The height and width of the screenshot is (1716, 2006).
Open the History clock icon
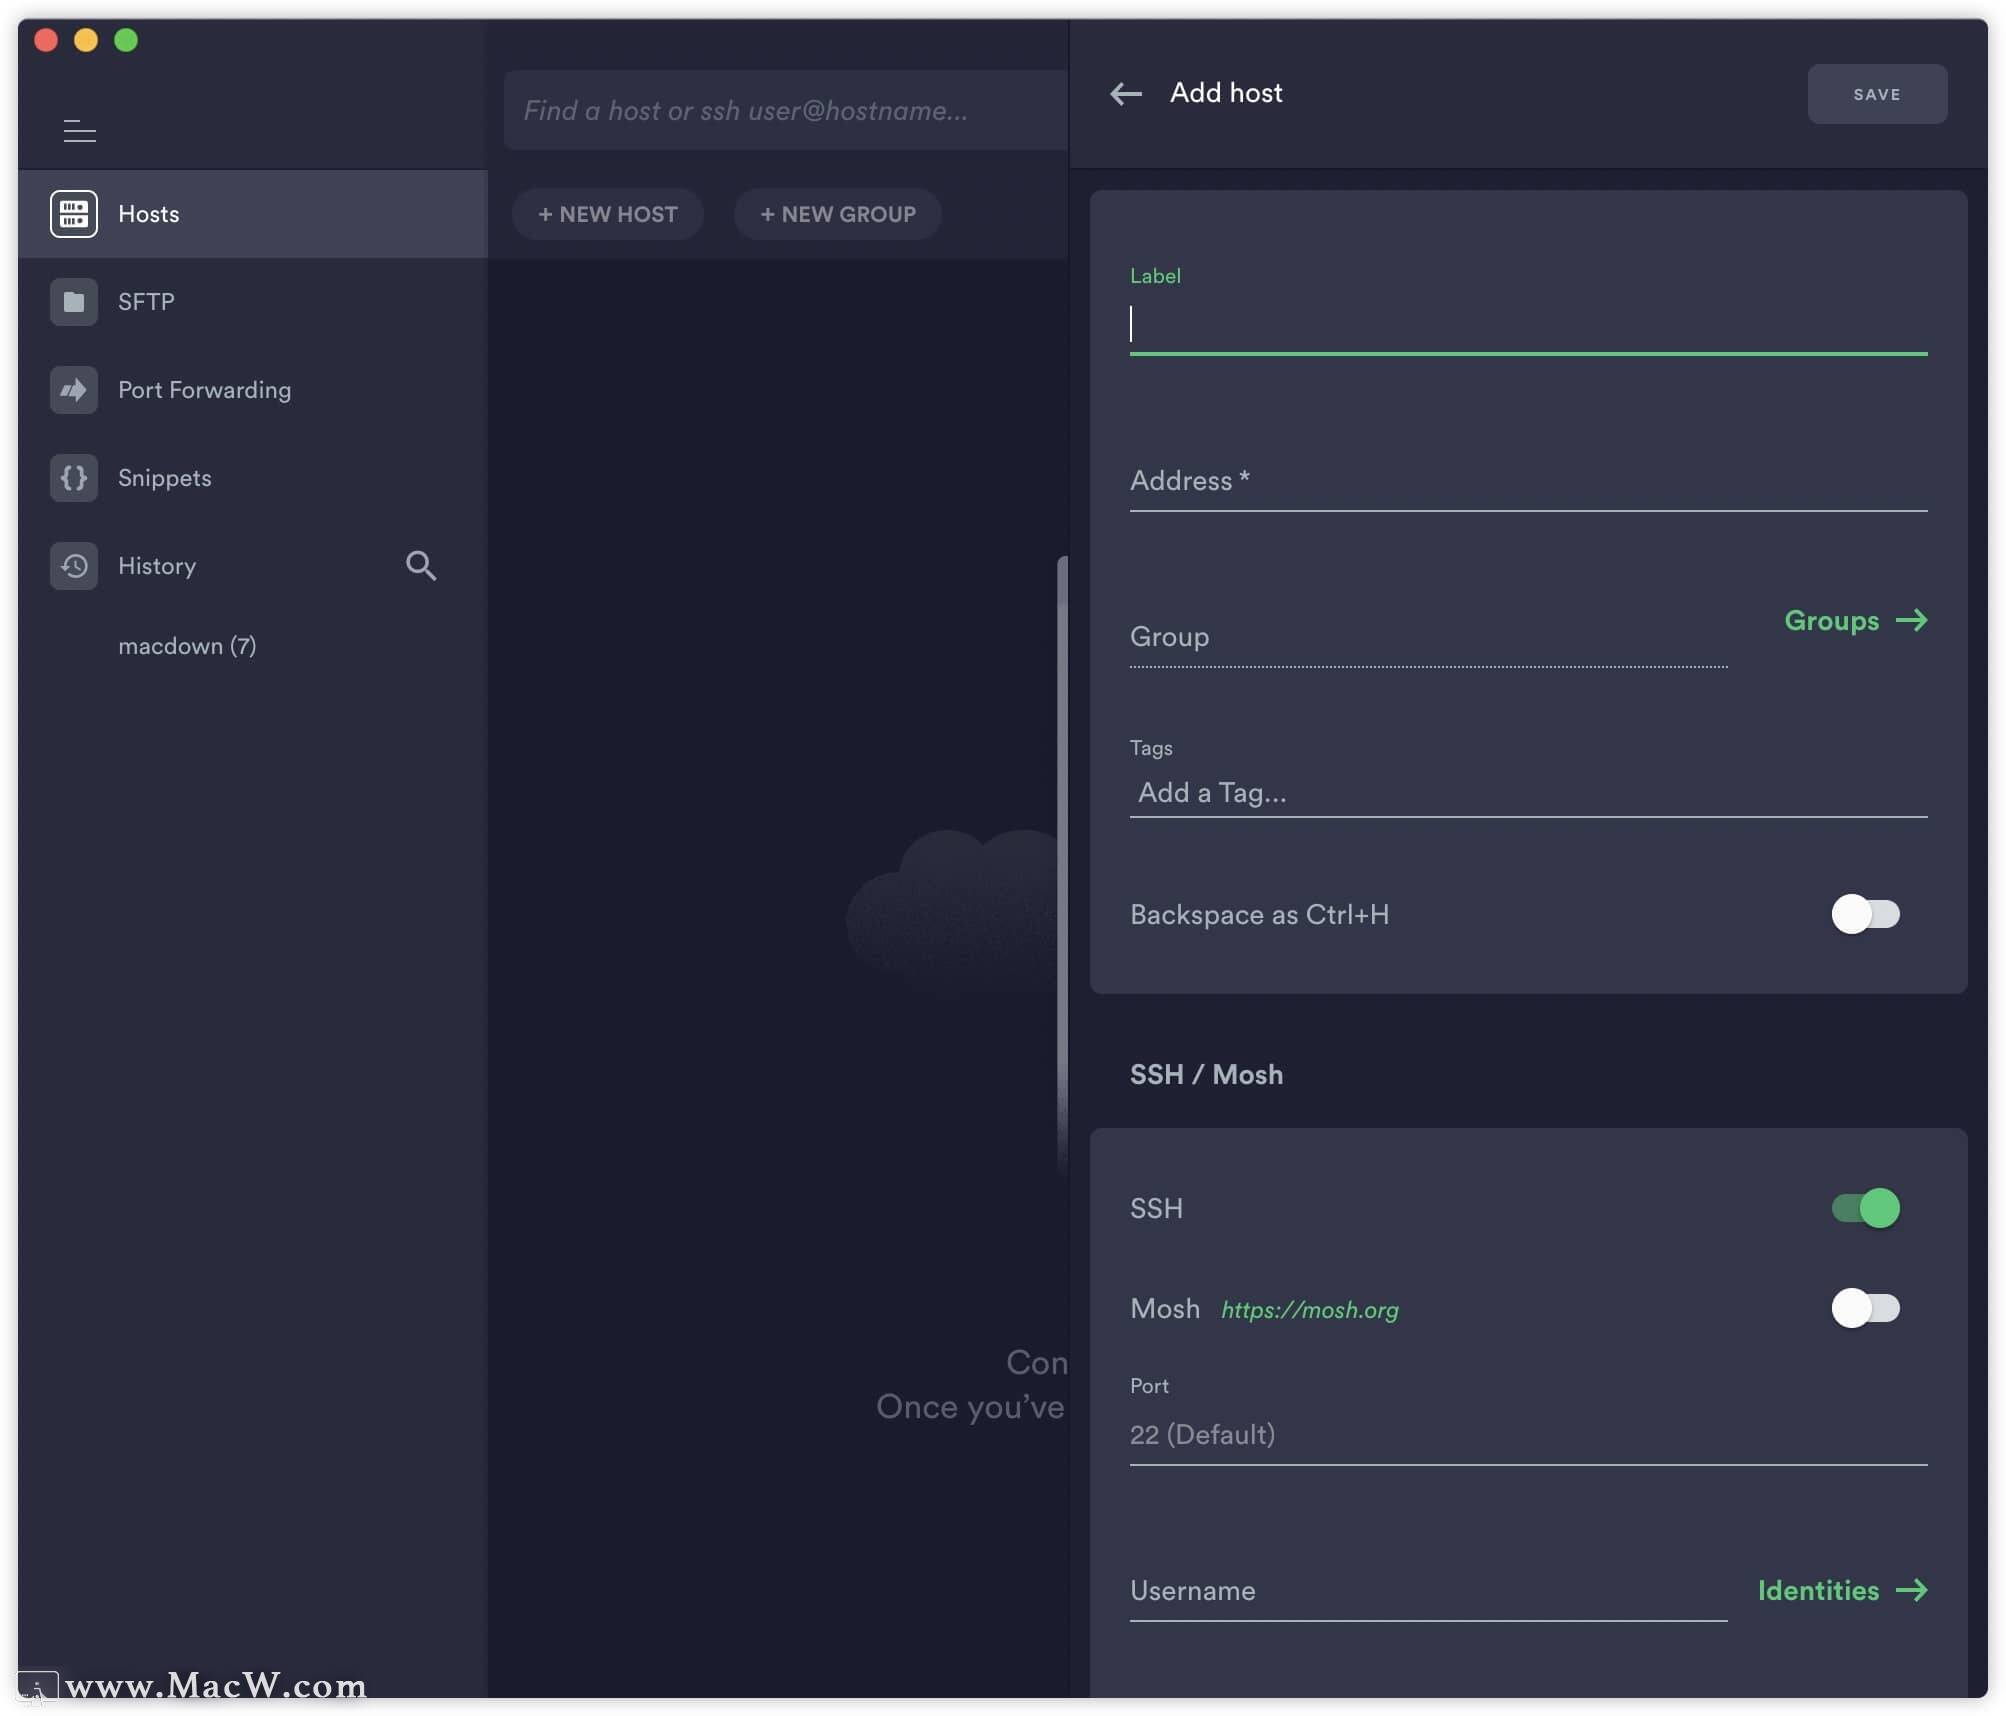(x=74, y=566)
